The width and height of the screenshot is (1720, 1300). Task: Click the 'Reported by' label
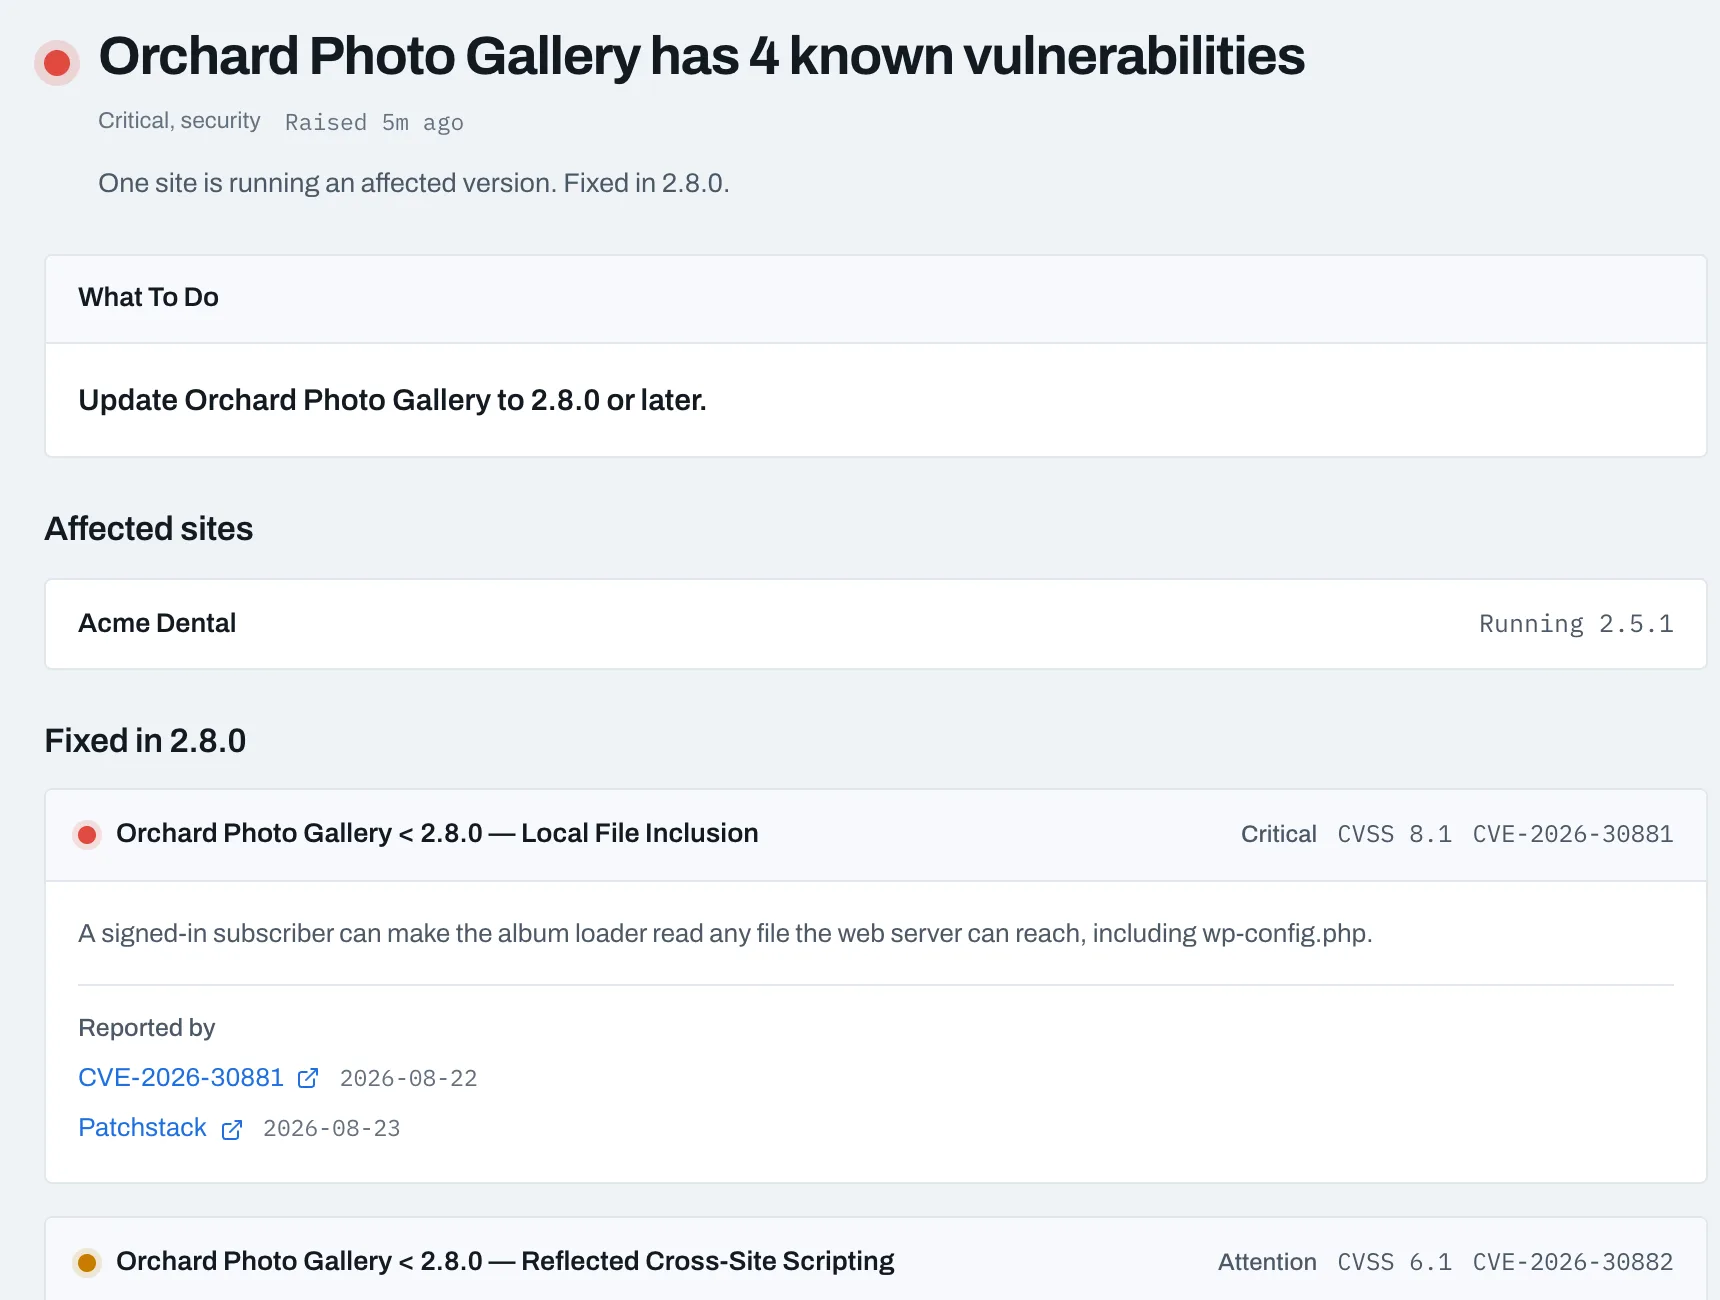[147, 1028]
